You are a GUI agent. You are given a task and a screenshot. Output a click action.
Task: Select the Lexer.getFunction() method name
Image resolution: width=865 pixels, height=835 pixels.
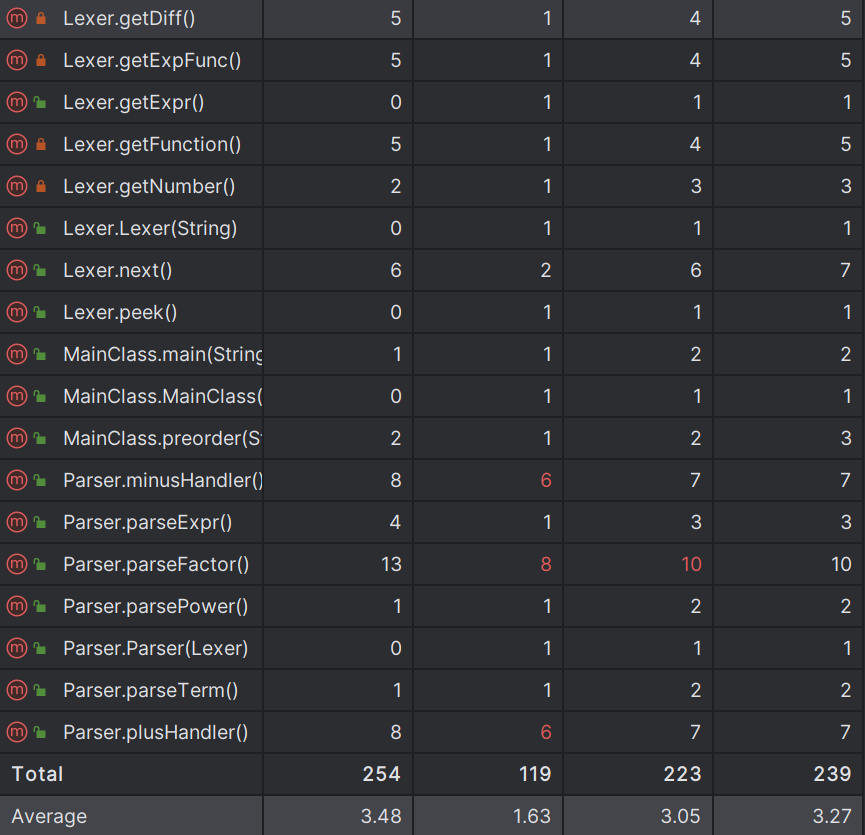tap(152, 144)
